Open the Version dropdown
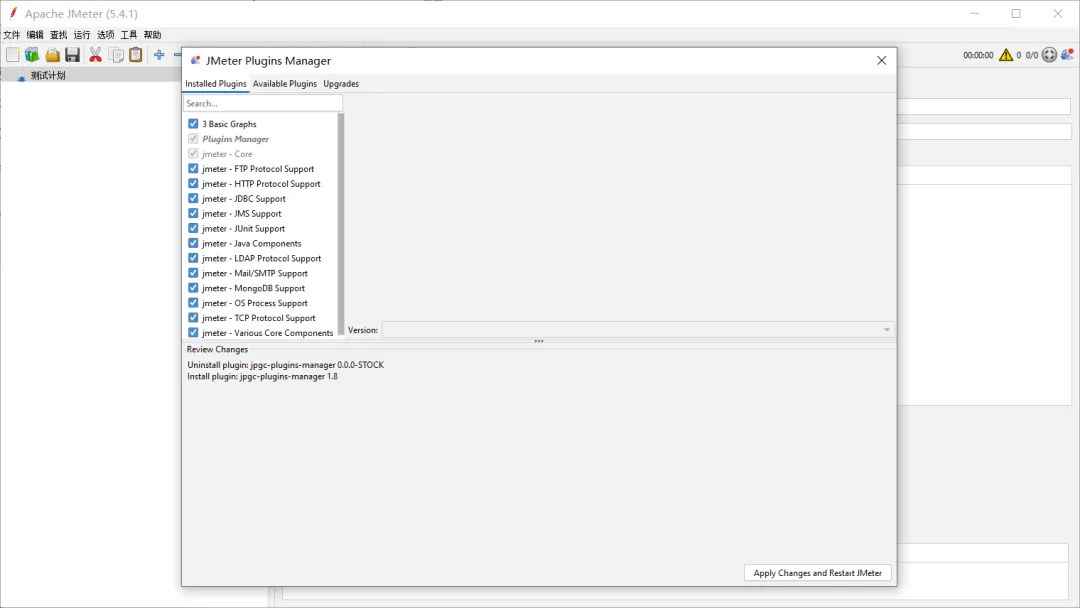This screenshot has height=608, width=1080. [x=638, y=330]
